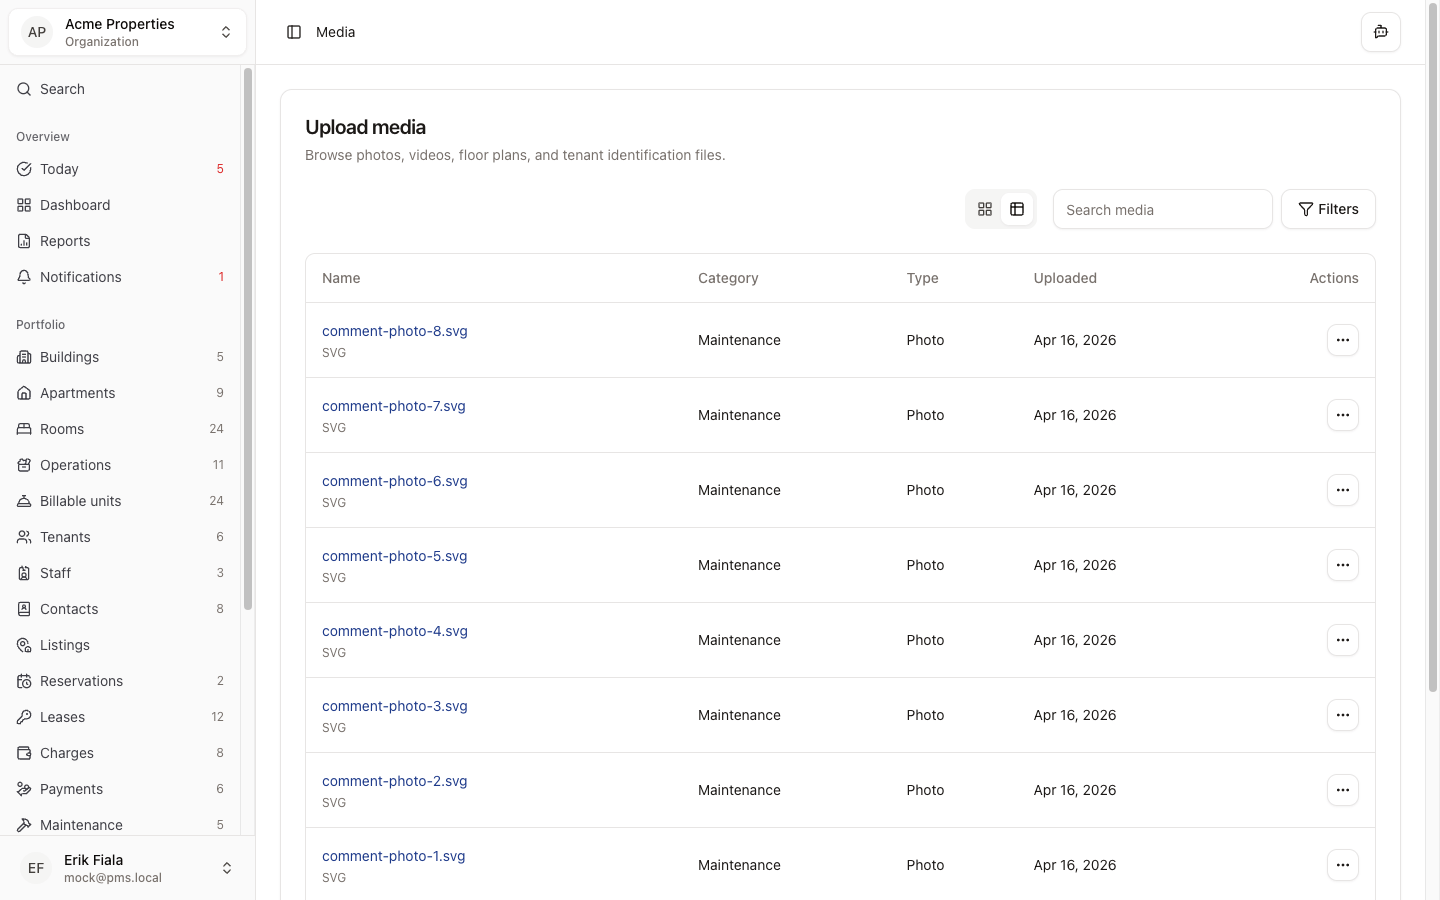
Task: Switch to grid view
Action: tap(985, 209)
